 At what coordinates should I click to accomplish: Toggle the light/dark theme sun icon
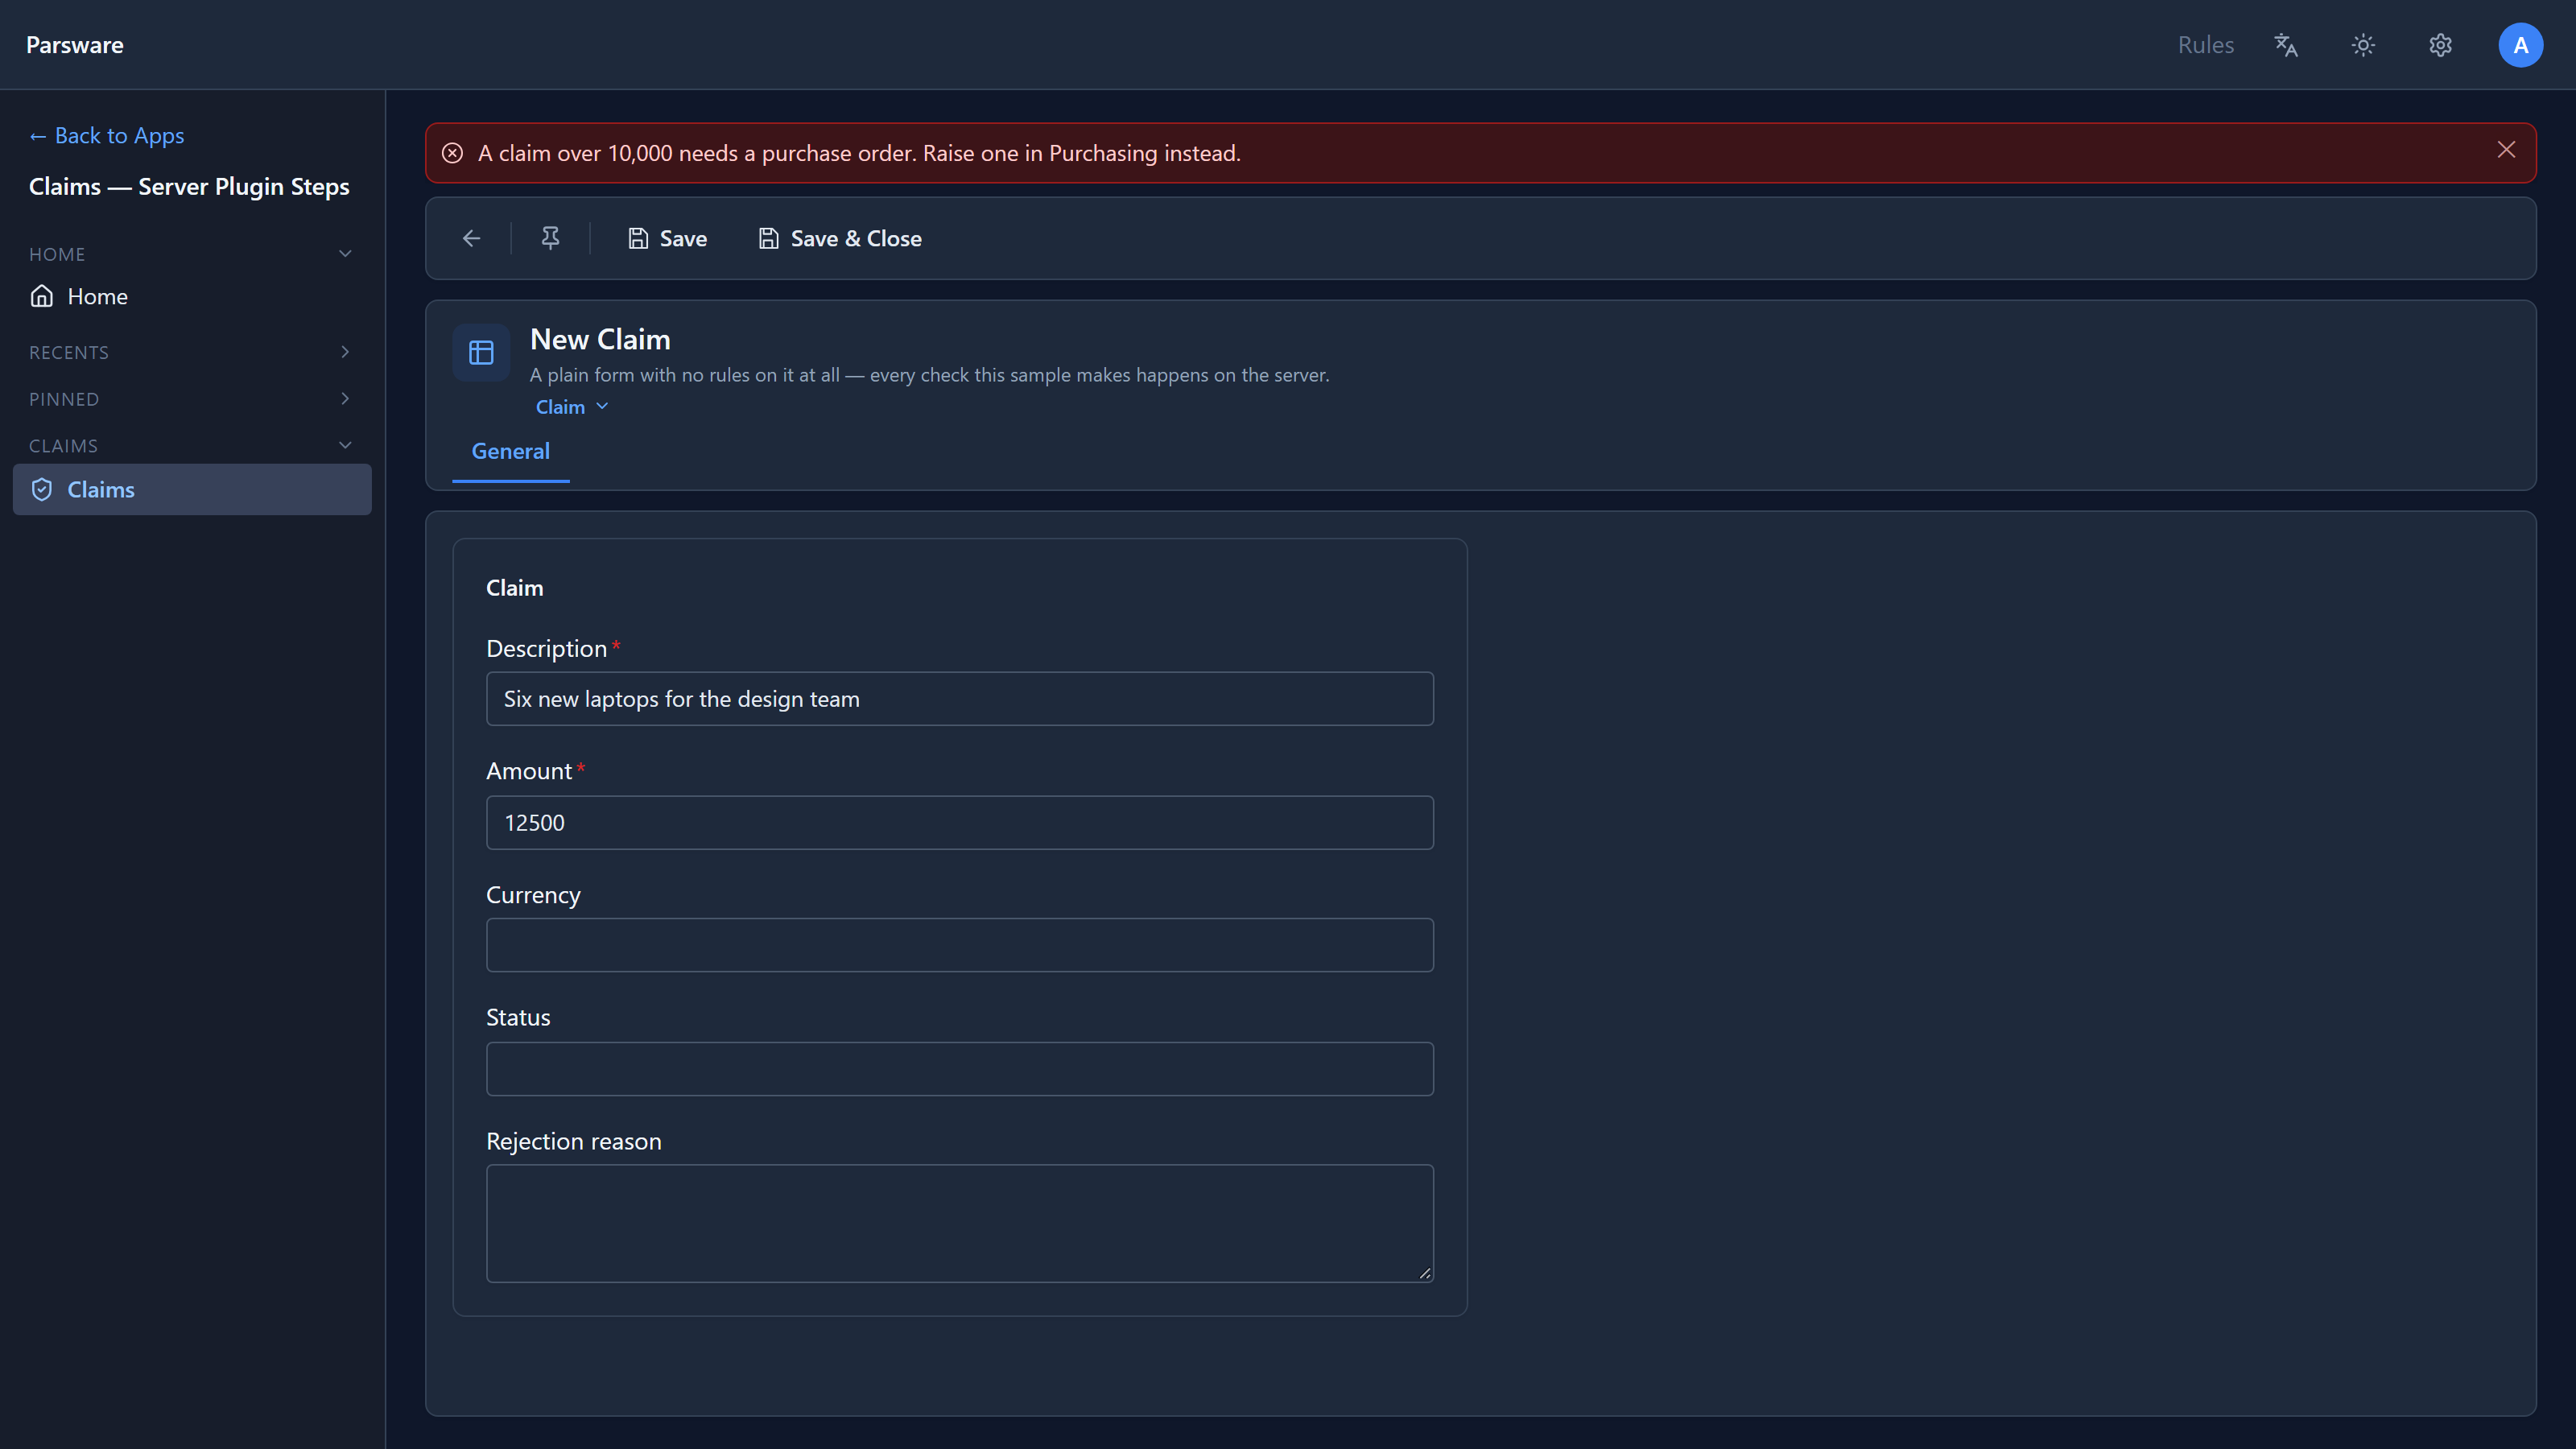tap(2363, 45)
